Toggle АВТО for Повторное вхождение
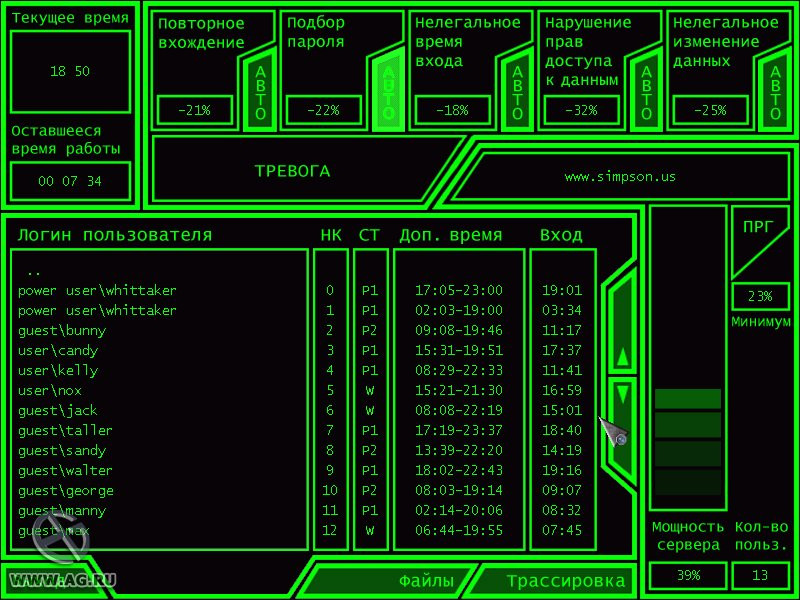Viewport: 800px width, 600px height. [x=260, y=92]
